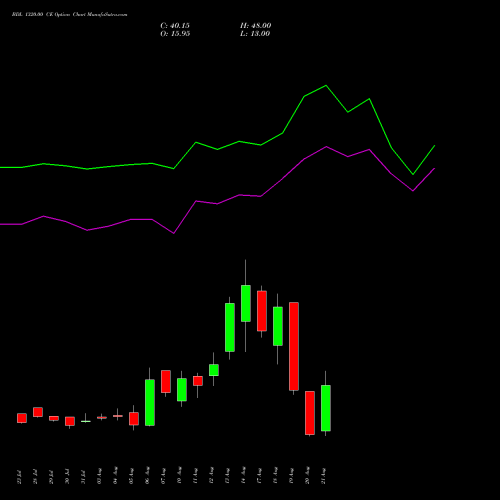Click the peak of the purple line

(326, 147)
